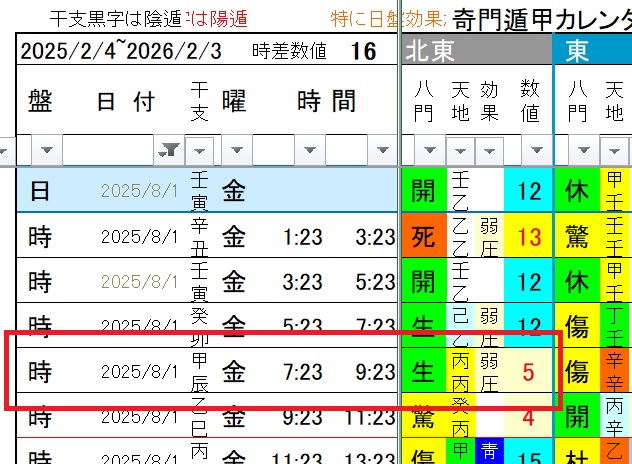Click the orange 死 cell

[423, 237]
